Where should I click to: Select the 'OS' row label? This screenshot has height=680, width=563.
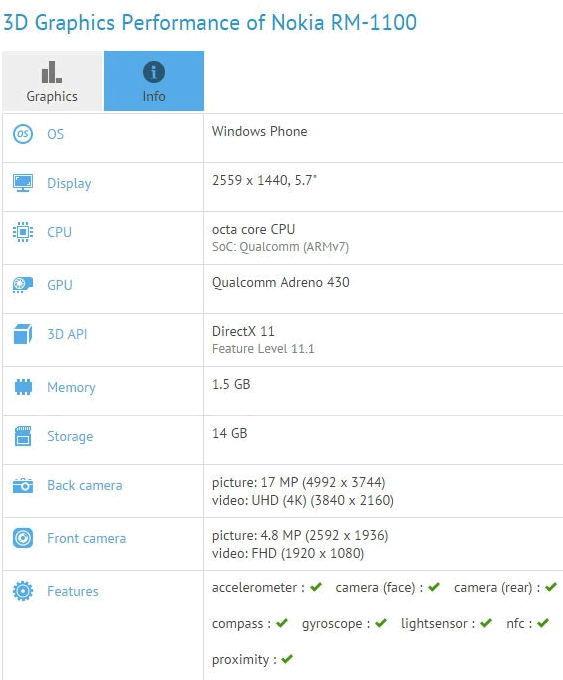tap(56, 134)
